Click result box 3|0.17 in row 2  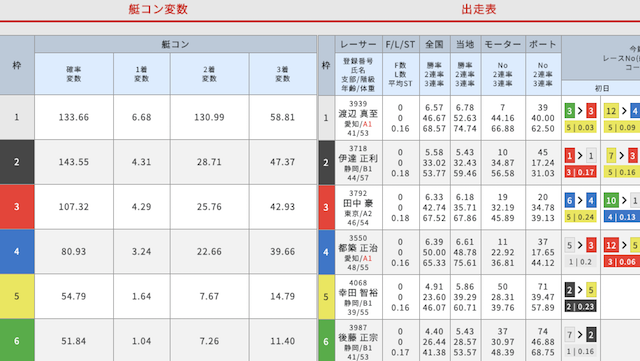coord(580,172)
